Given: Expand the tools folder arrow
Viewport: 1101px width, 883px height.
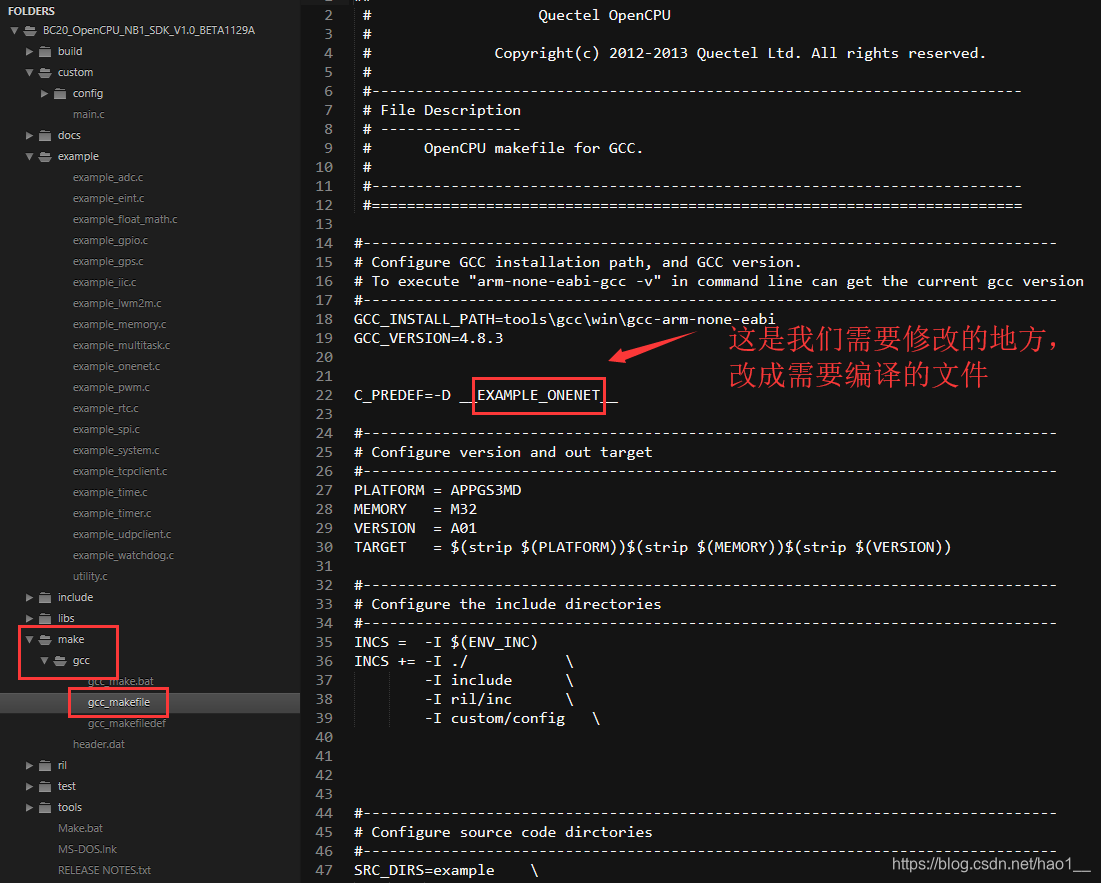Looking at the screenshot, I should pos(29,808).
